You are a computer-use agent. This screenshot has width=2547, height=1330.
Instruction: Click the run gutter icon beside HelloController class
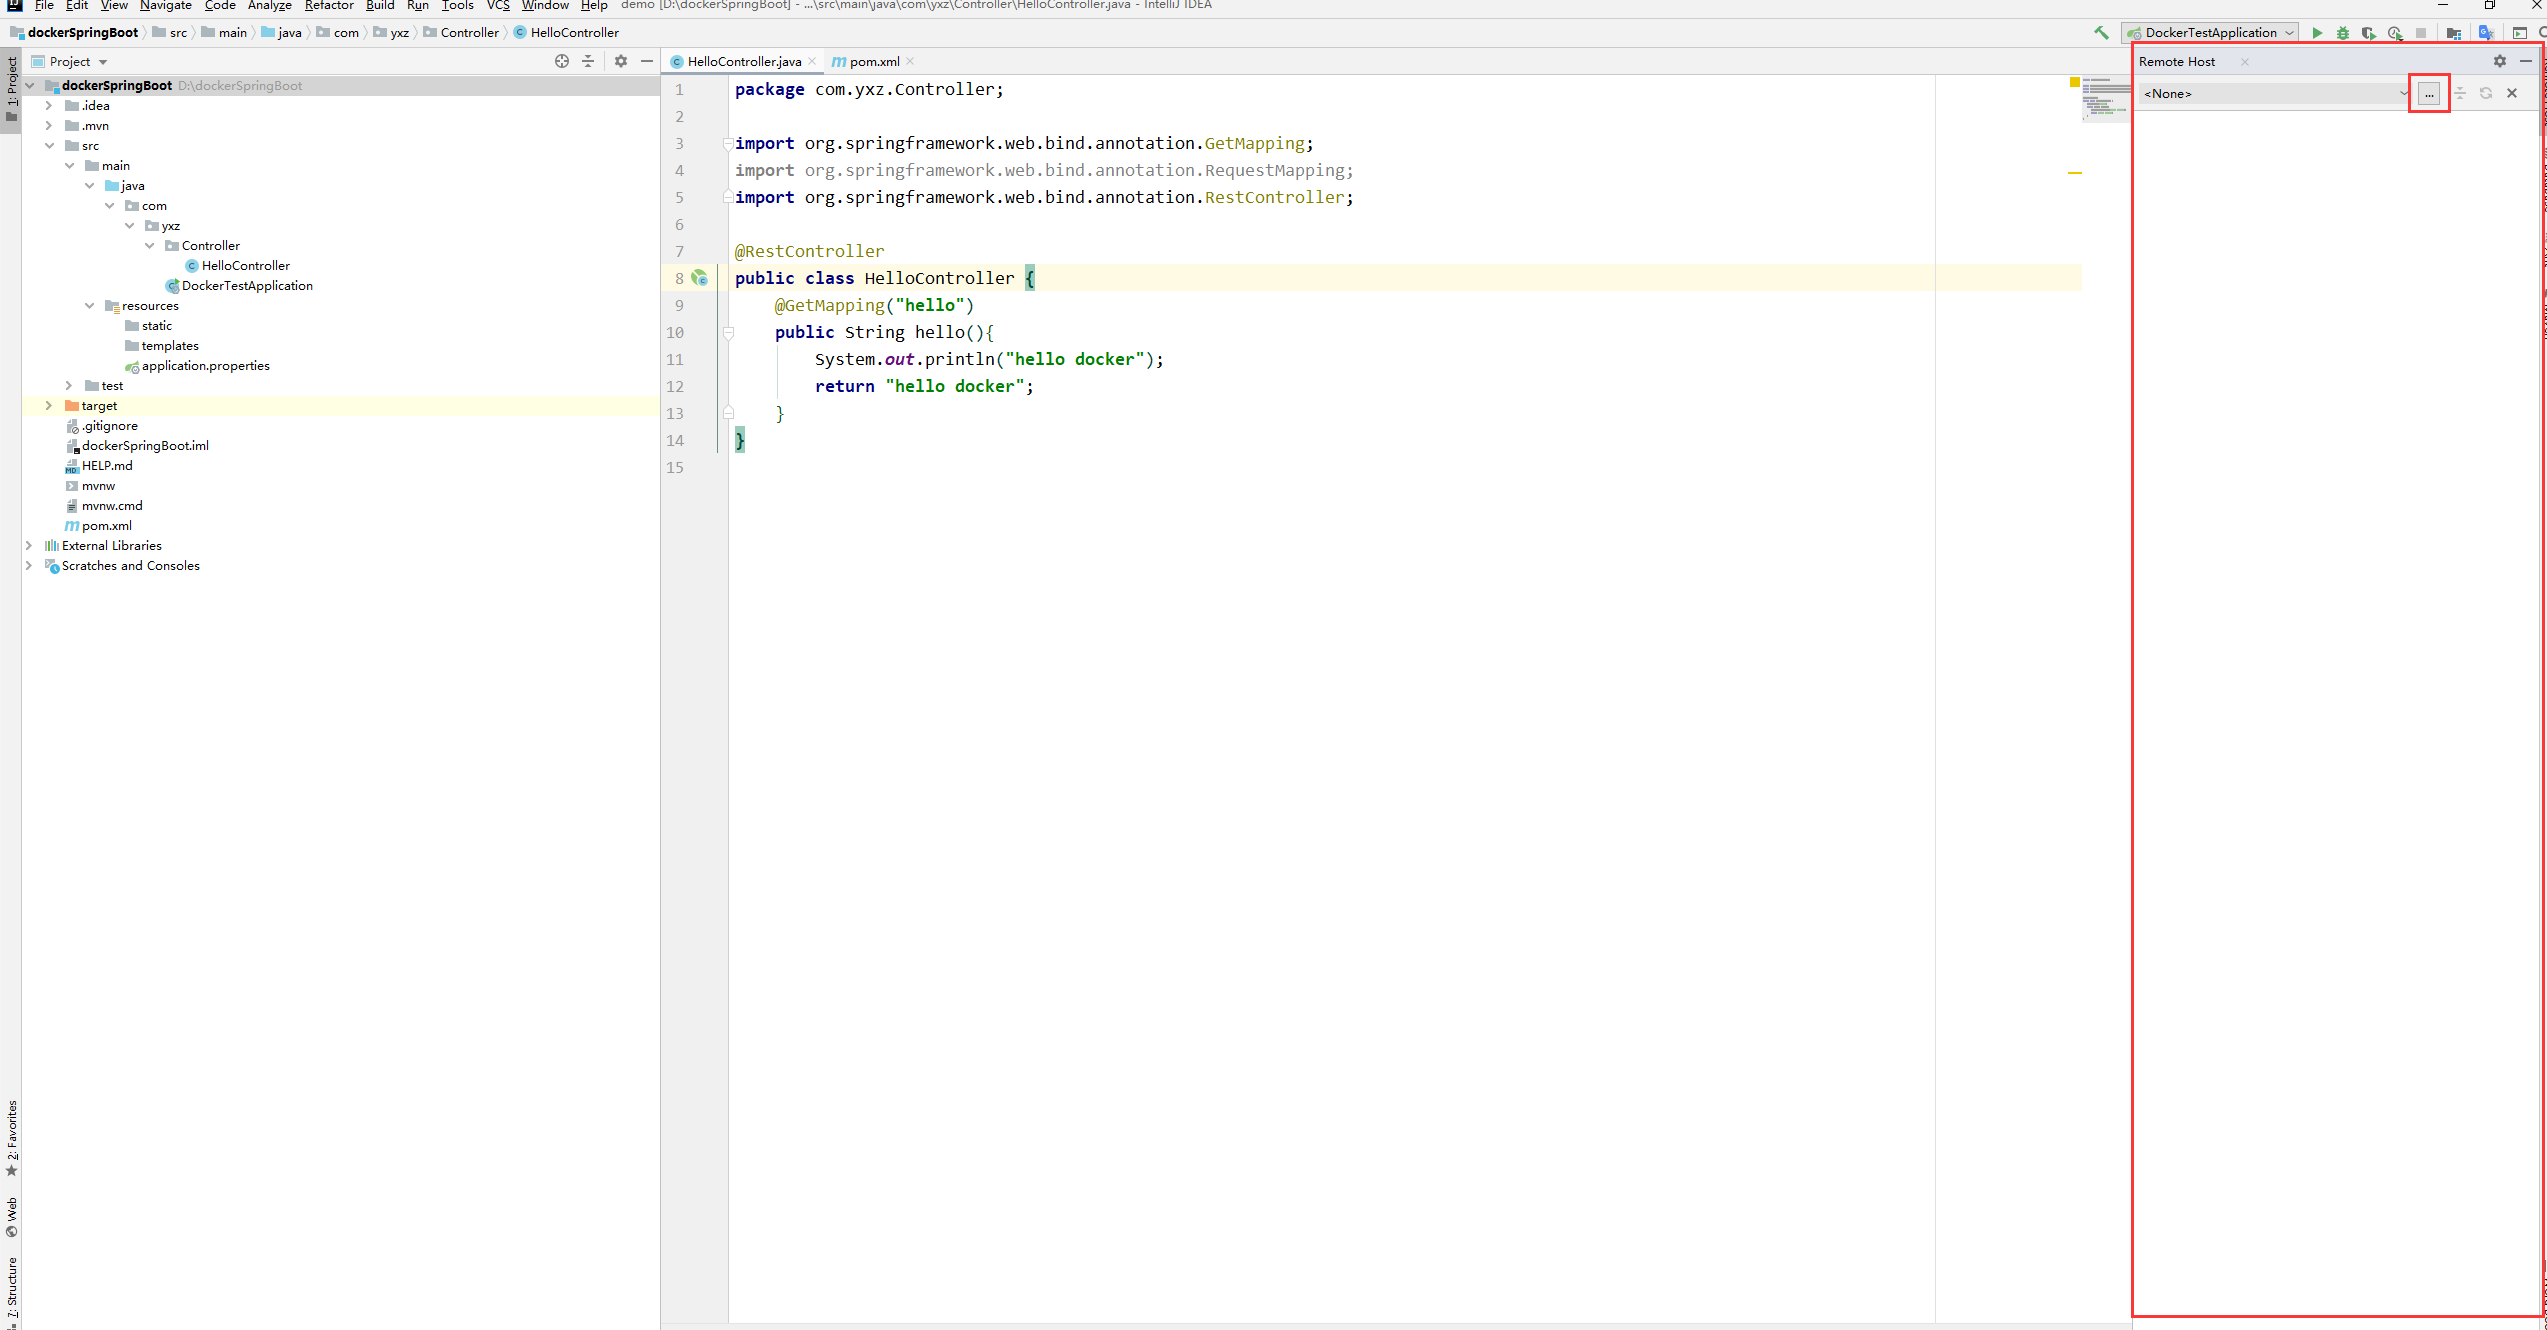point(701,278)
